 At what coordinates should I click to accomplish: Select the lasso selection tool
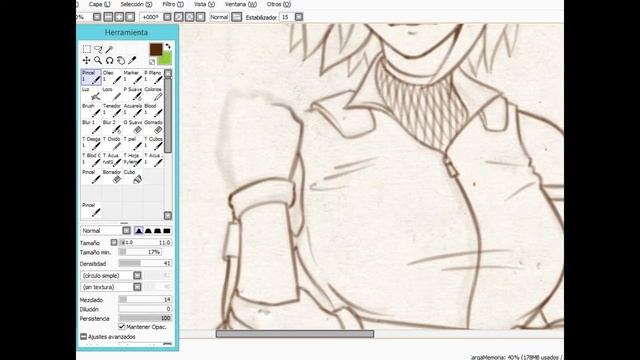(x=98, y=49)
